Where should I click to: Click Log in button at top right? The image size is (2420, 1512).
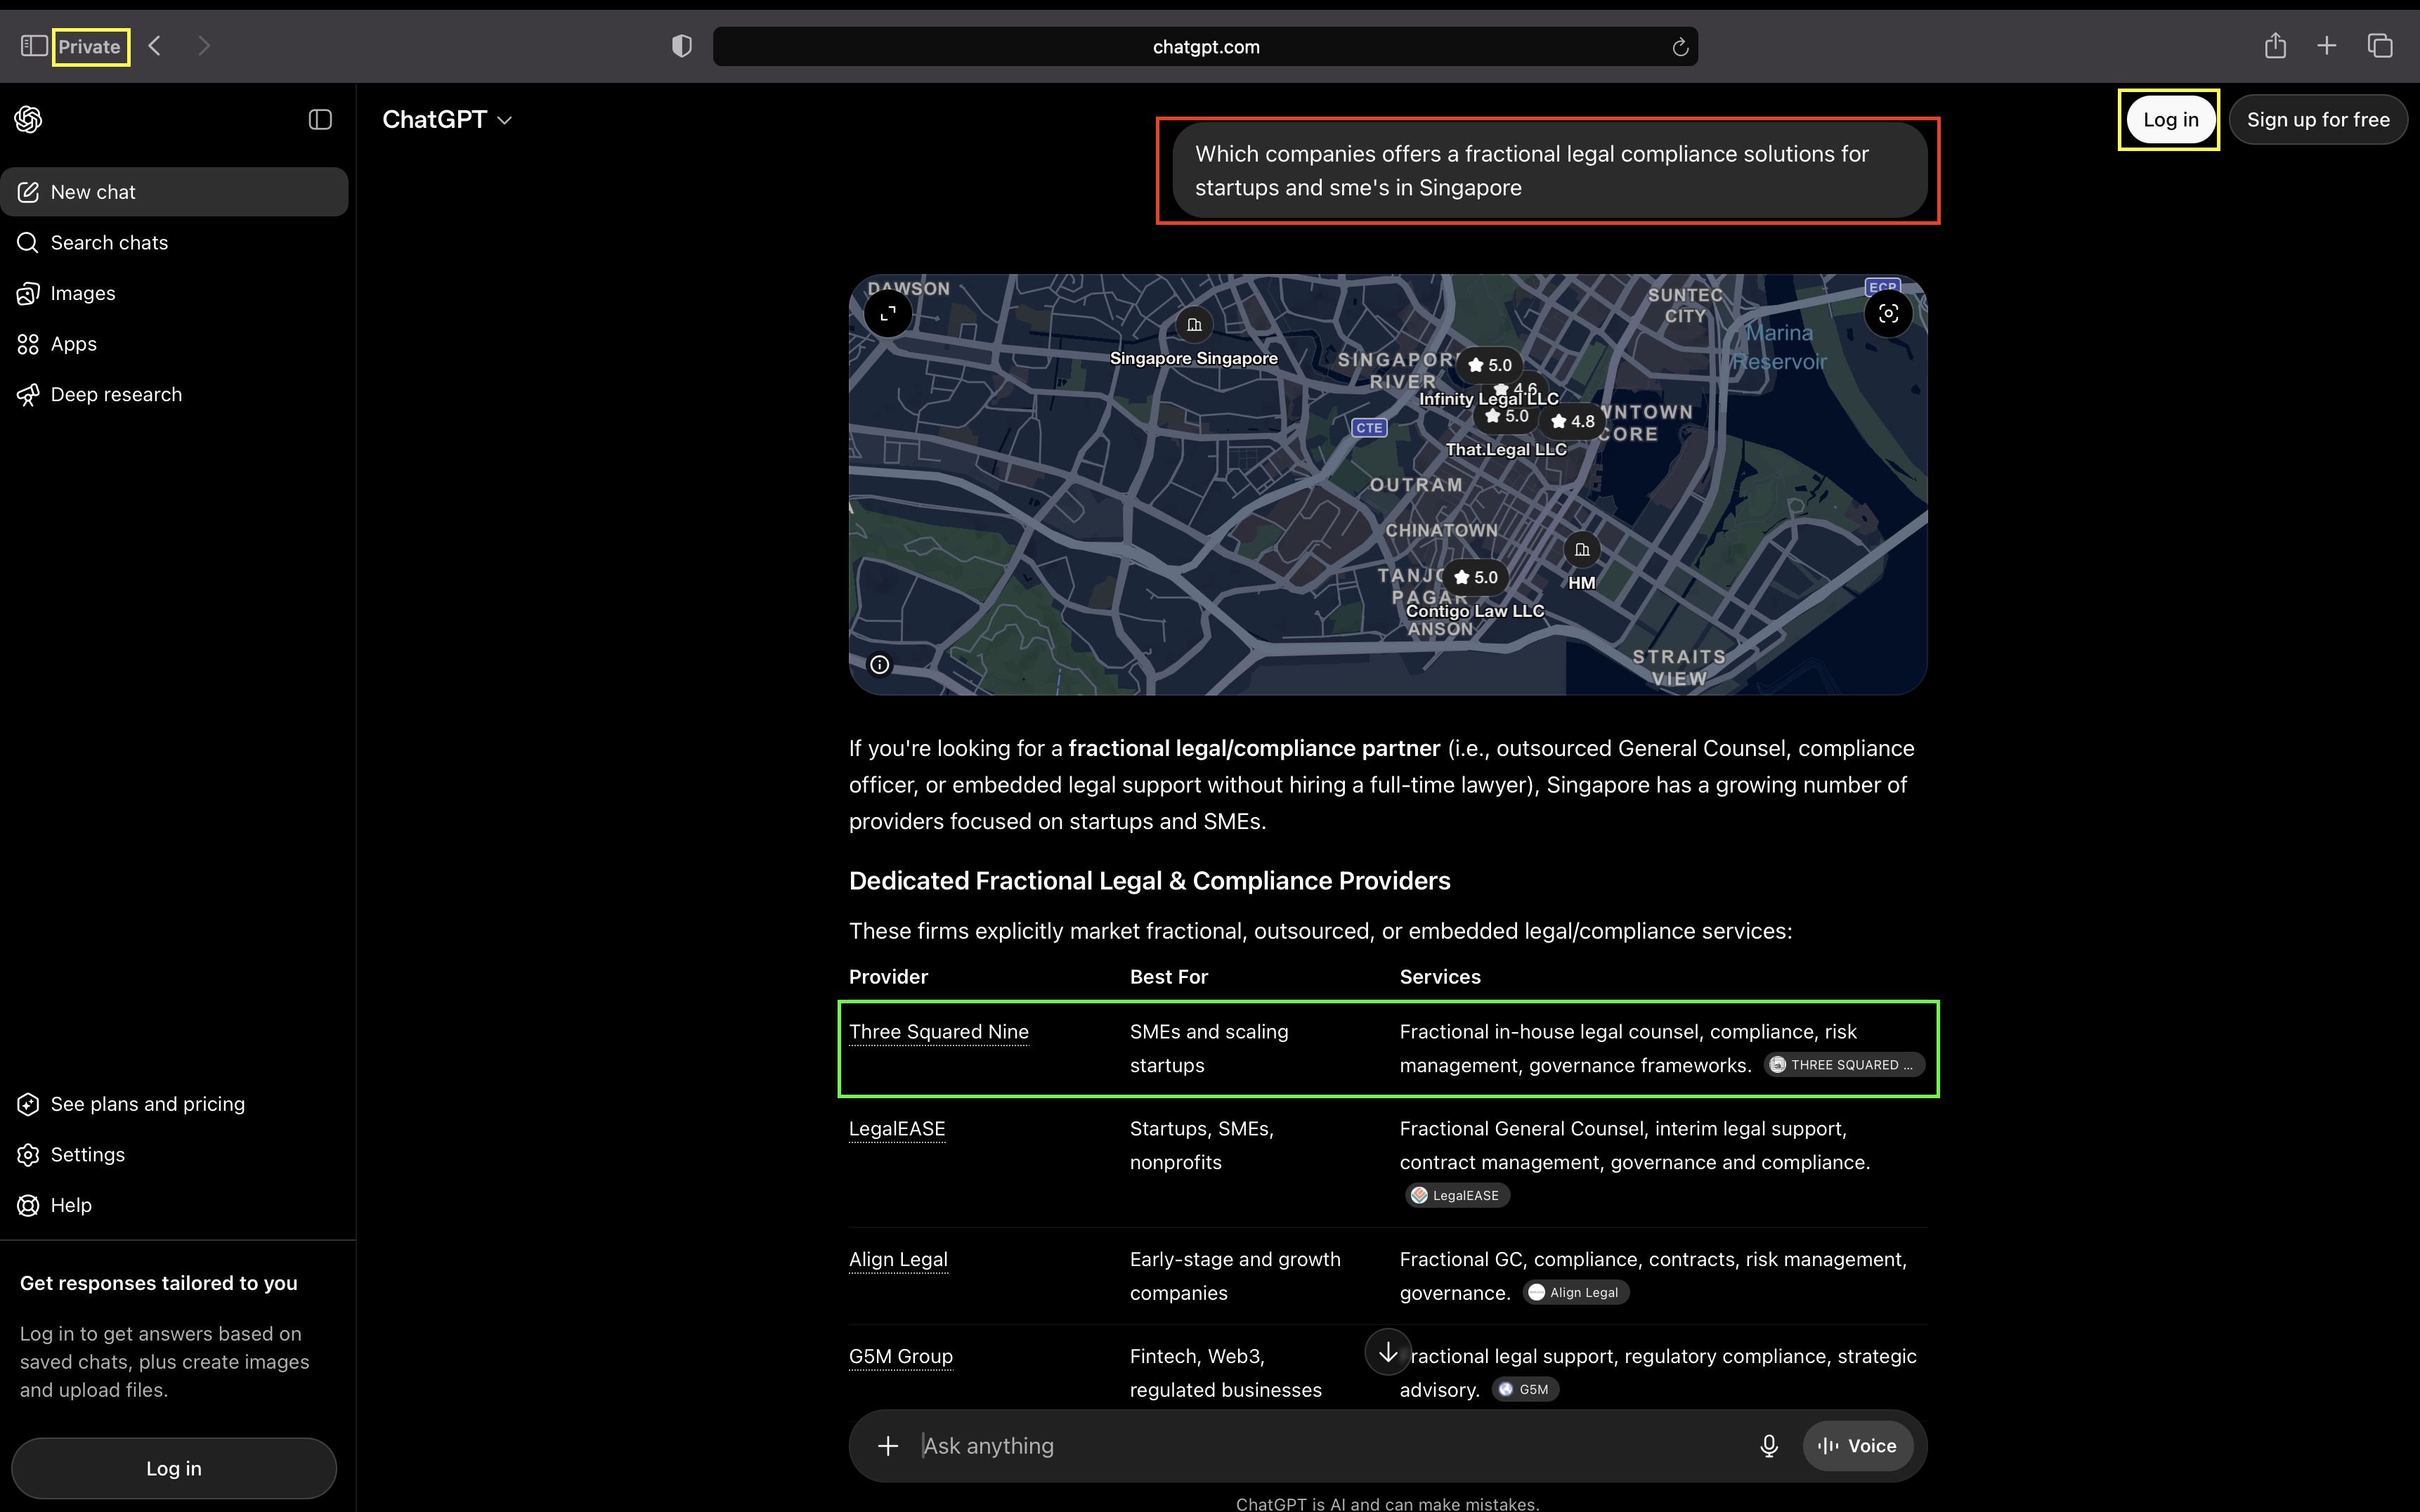(2170, 120)
